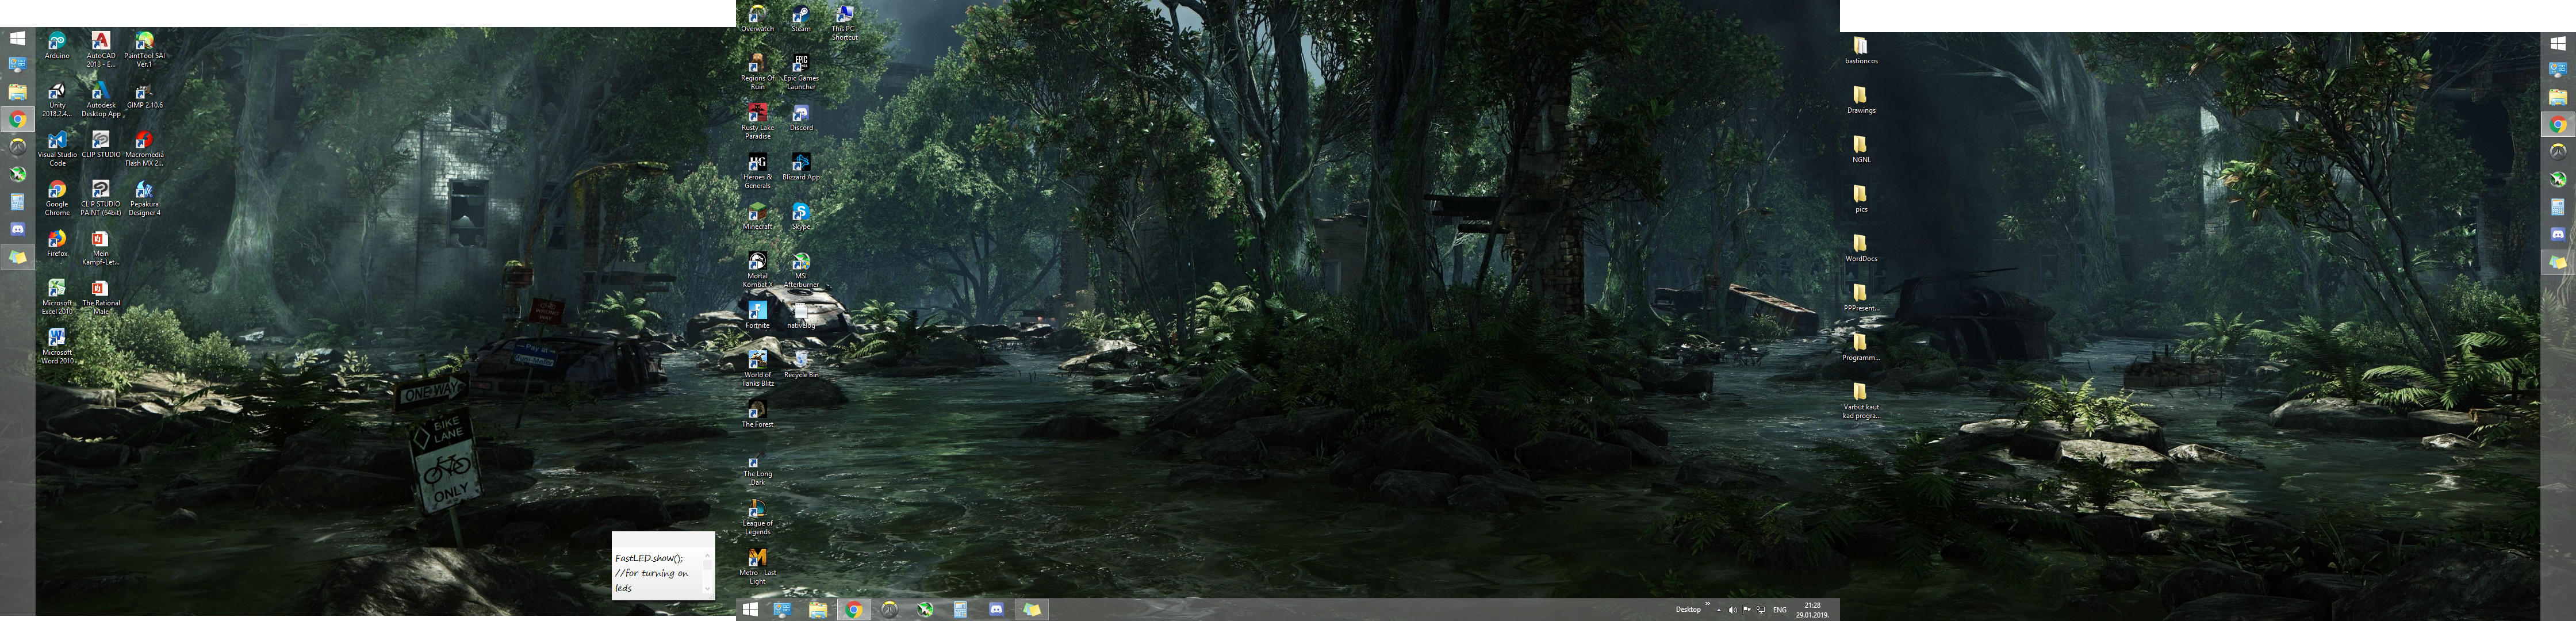Open the network status tray icon
The width and height of the screenshot is (2576, 621).
pyautogui.click(x=1760, y=609)
